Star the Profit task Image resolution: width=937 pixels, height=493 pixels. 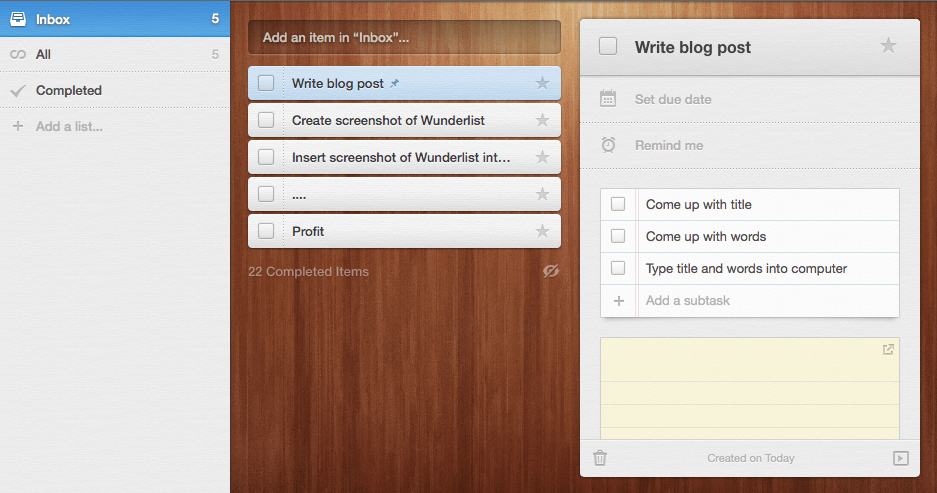tap(542, 231)
